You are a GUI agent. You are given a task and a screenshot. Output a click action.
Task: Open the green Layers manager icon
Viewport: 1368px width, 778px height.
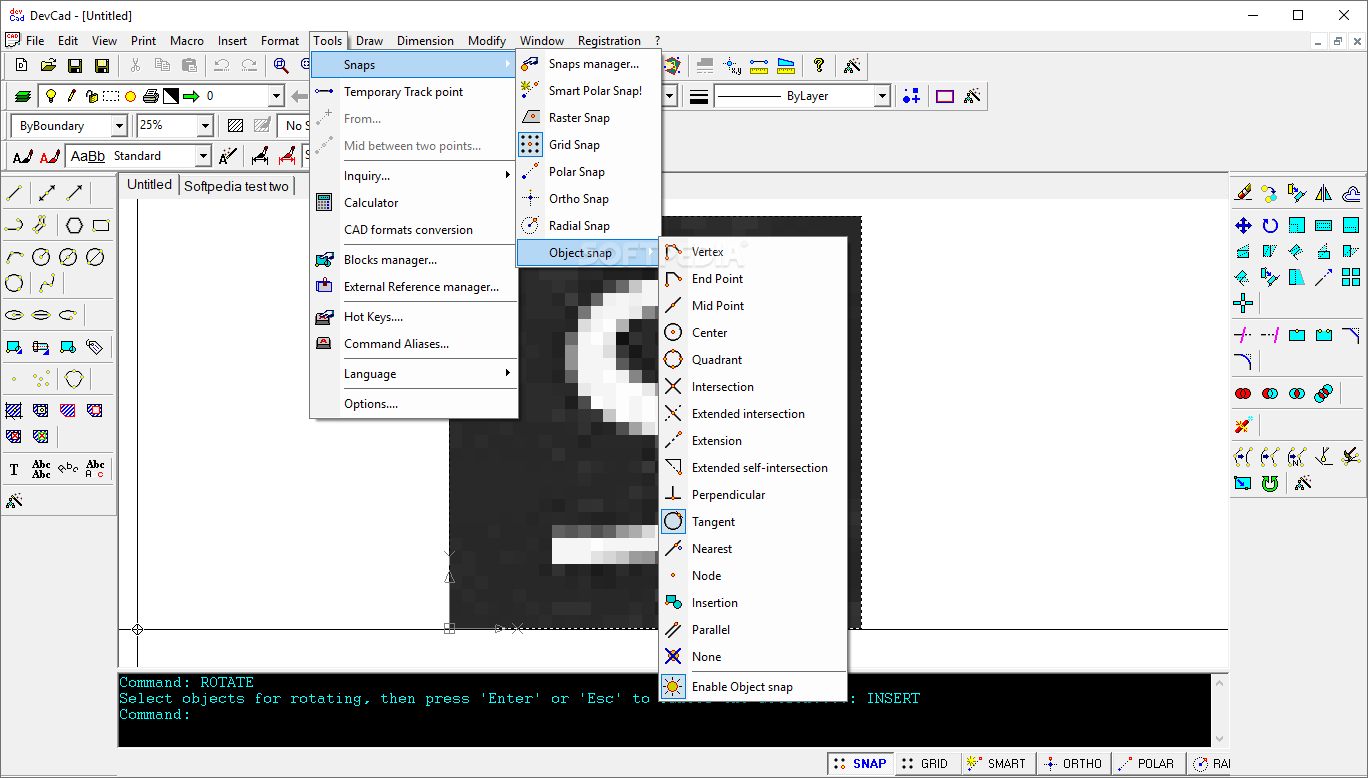pyautogui.click(x=22, y=96)
